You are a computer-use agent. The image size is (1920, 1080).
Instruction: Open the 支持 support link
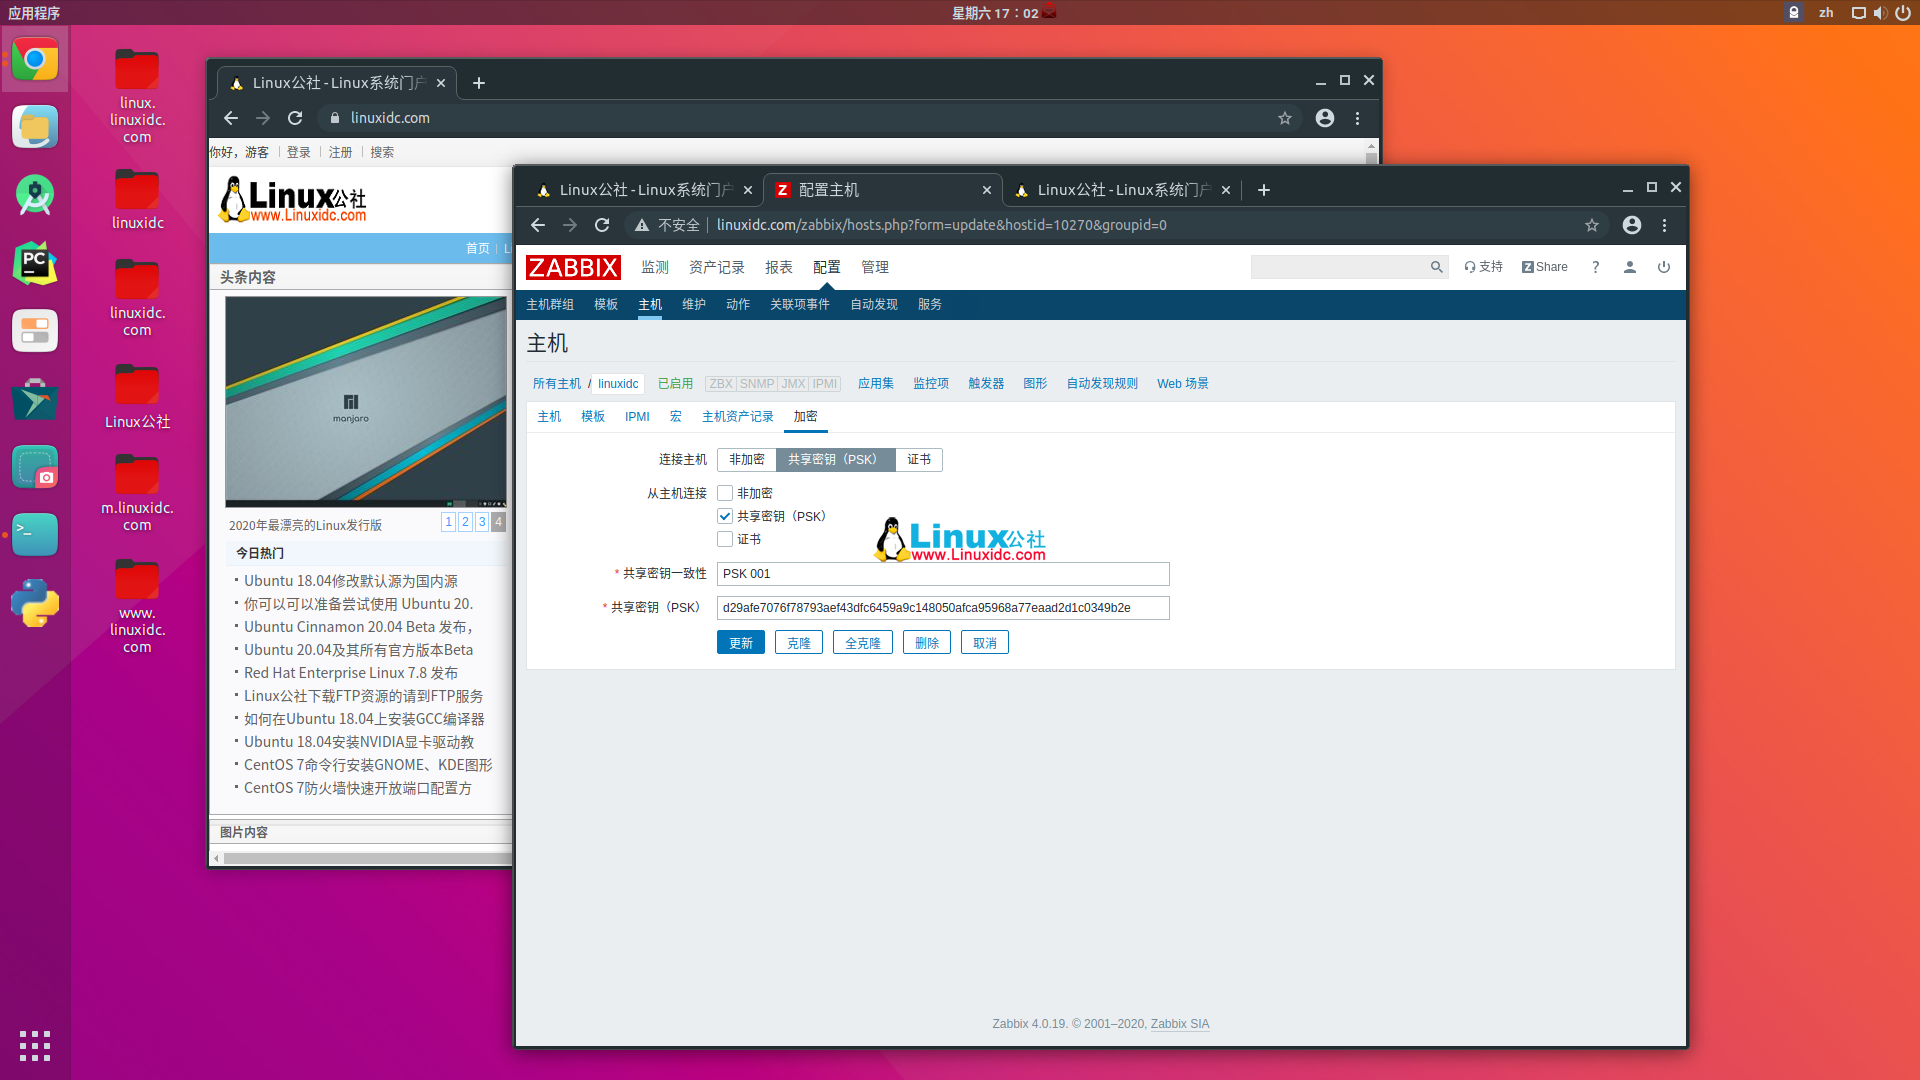click(1484, 267)
